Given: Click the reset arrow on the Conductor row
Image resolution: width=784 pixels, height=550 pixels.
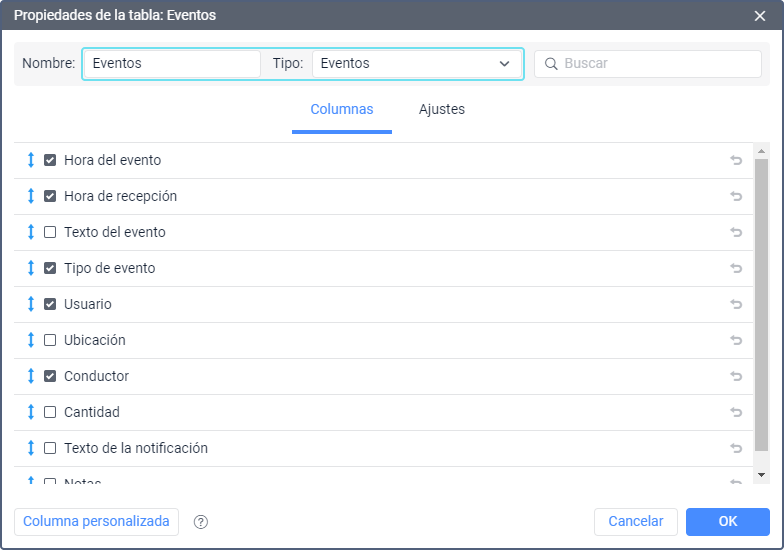Looking at the screenshot, I should pyautogui.click(x=736, y=376).
